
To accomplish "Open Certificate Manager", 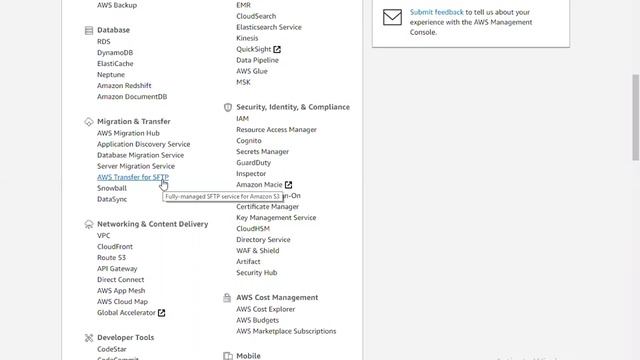I will point(267,207).
